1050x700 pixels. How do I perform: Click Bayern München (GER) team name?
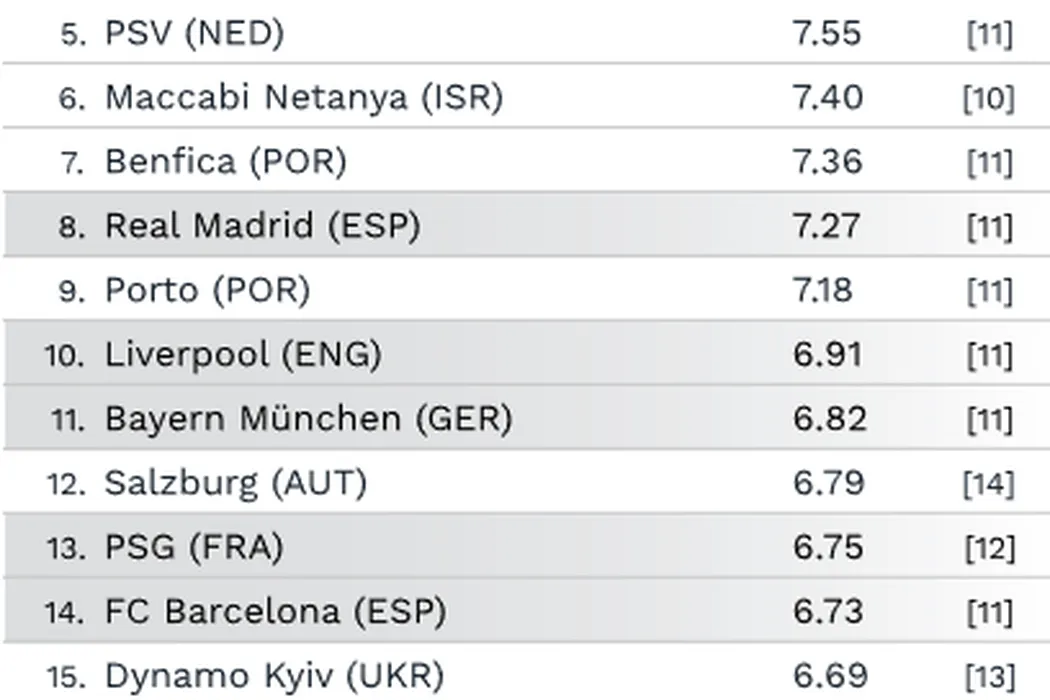(x=308, y=418)
